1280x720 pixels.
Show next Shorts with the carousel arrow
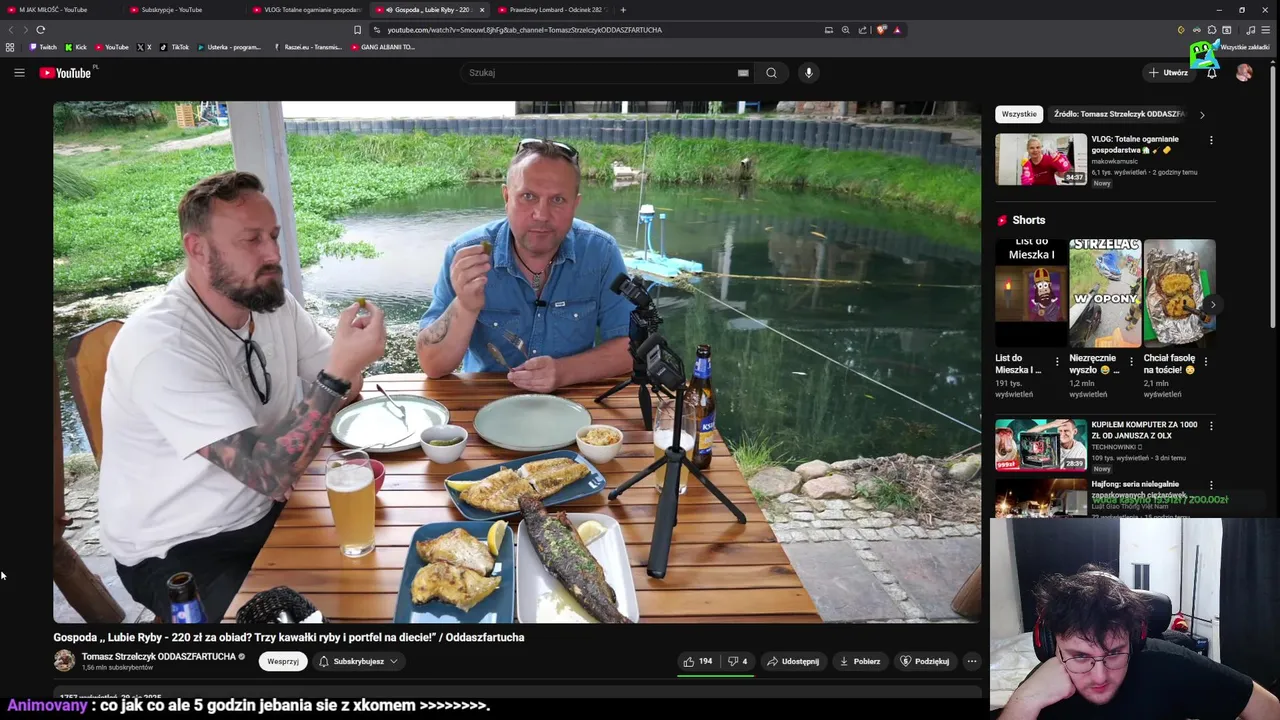pyautogui.click(x=1213, y=304)
